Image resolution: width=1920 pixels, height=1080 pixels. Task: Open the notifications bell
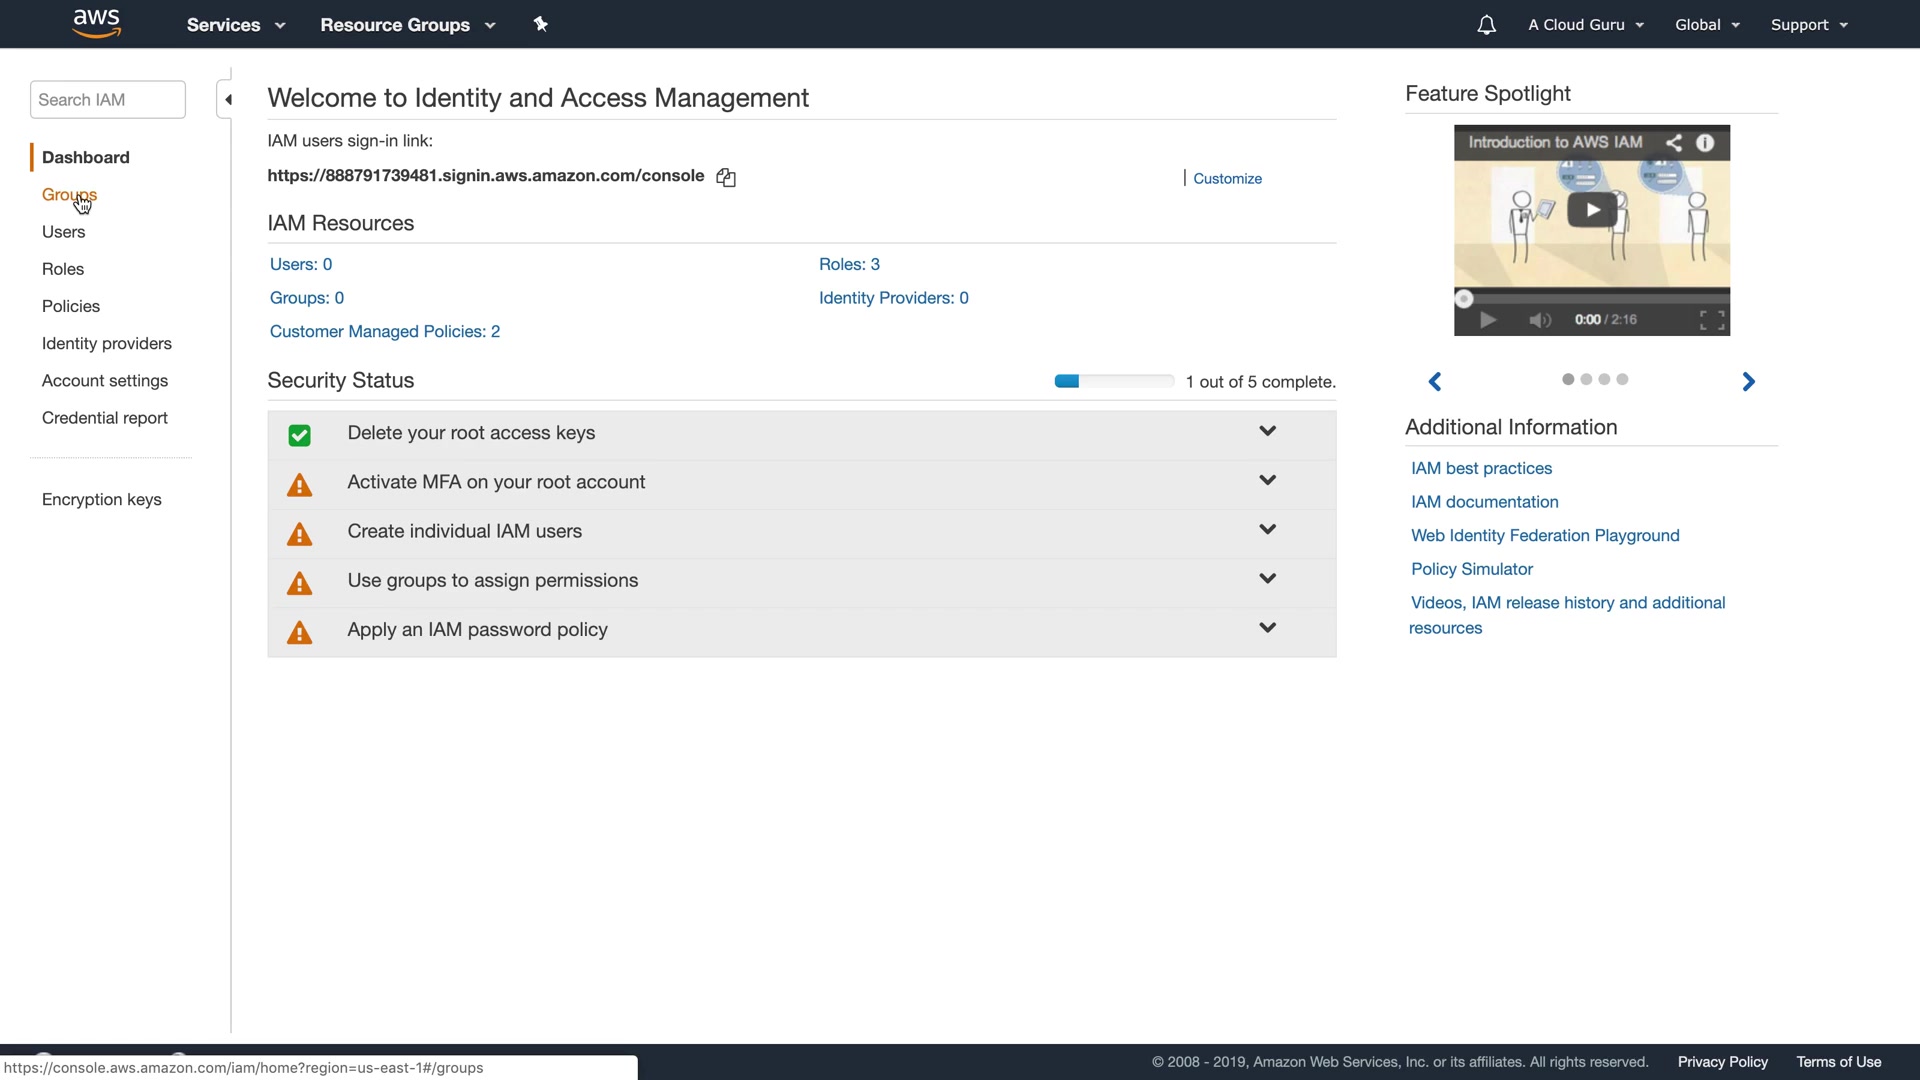pyautogui.click(x=1486, y=25)
